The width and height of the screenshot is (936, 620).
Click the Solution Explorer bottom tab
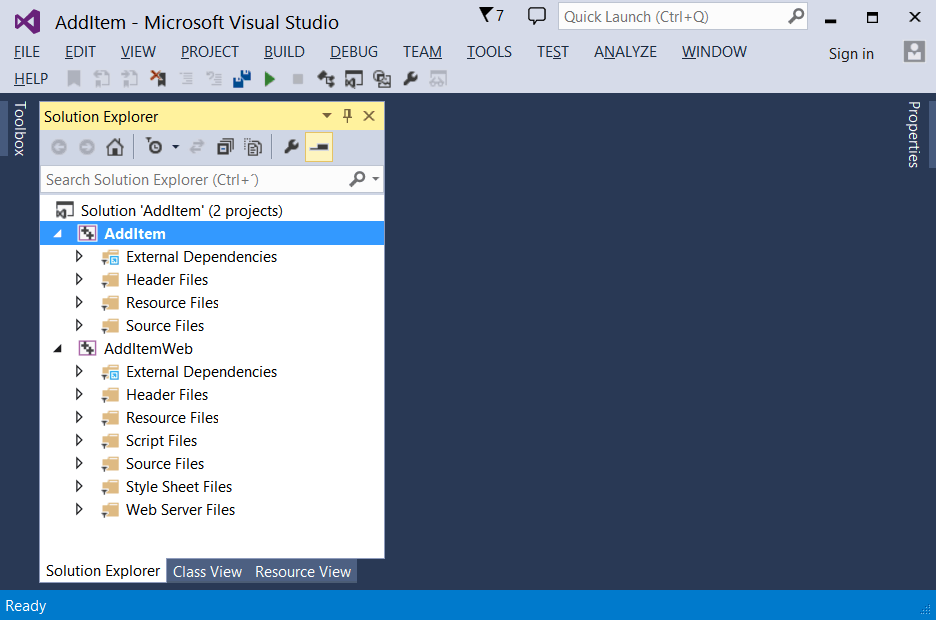pos(103,571)
